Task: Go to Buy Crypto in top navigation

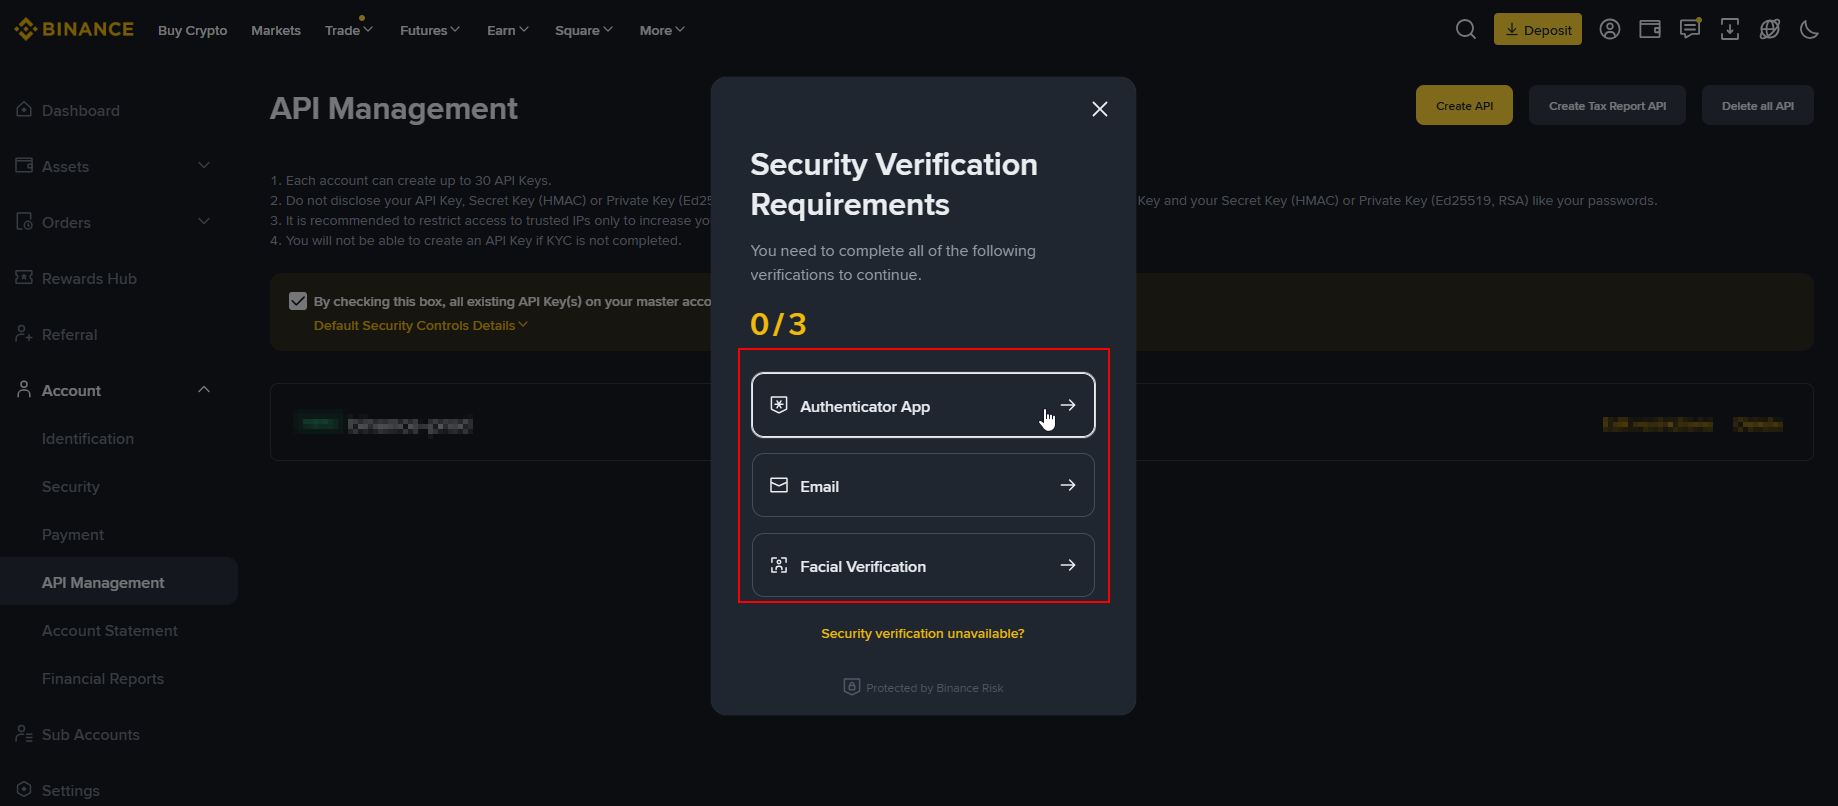Action: tap(193, 30)
